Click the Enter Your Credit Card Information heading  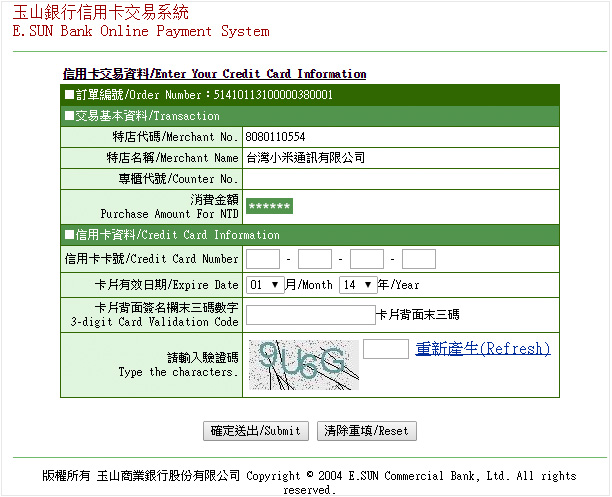pyautogui.click(x=214, y=74)
